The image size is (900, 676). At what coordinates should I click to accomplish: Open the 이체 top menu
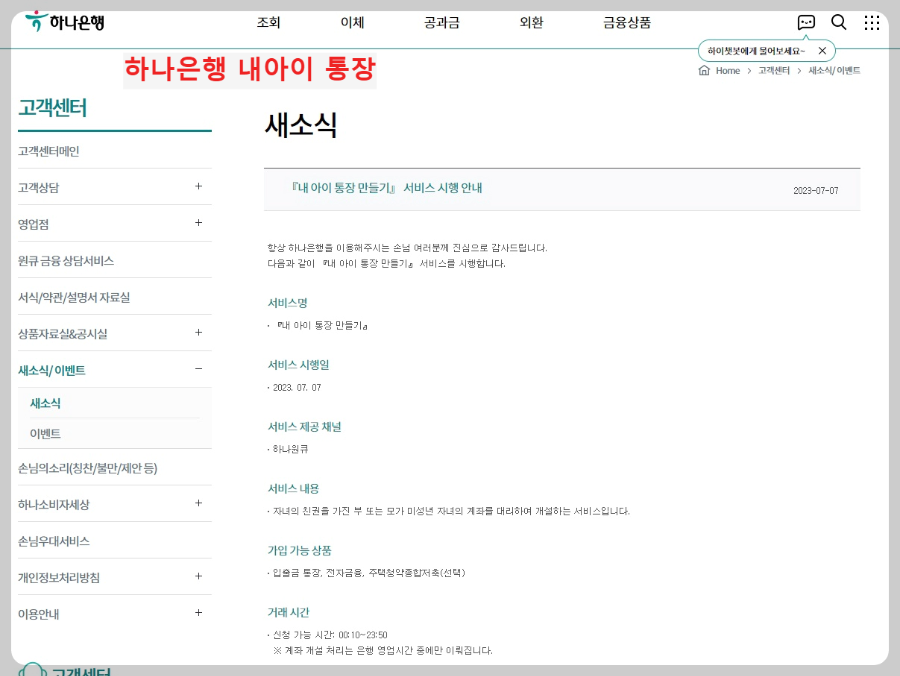coord(352,22)
